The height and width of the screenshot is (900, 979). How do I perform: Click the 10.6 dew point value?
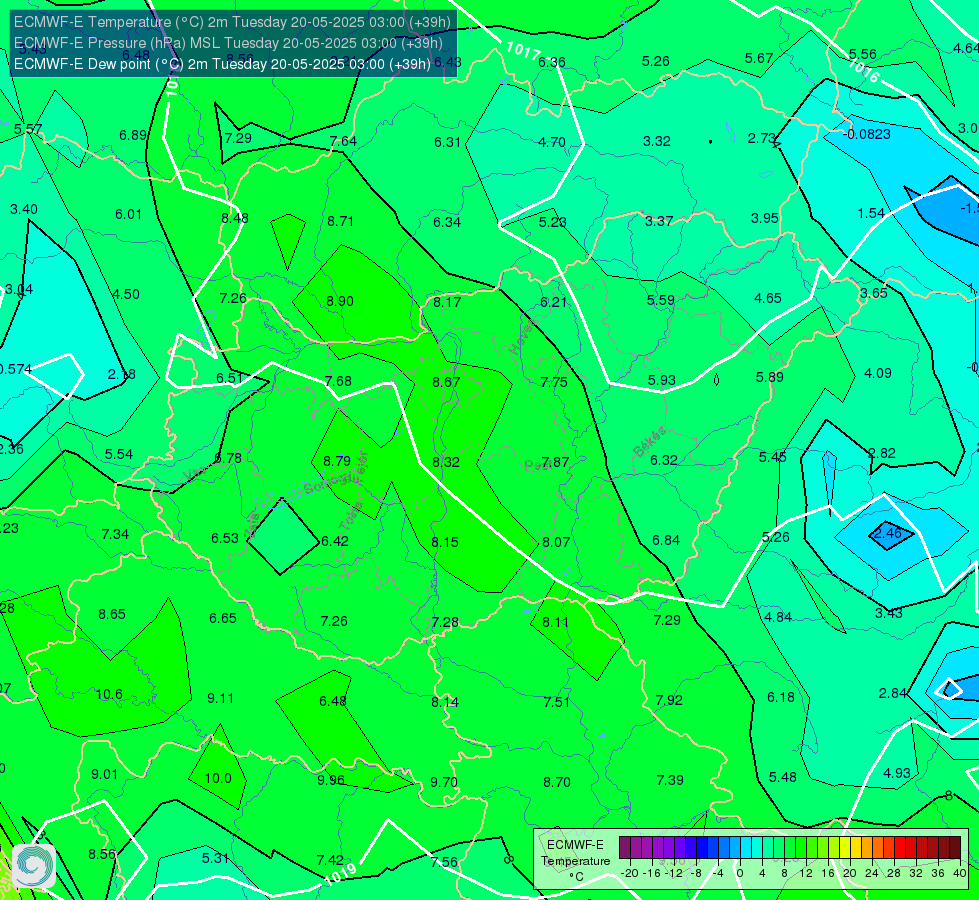[109, 694]
